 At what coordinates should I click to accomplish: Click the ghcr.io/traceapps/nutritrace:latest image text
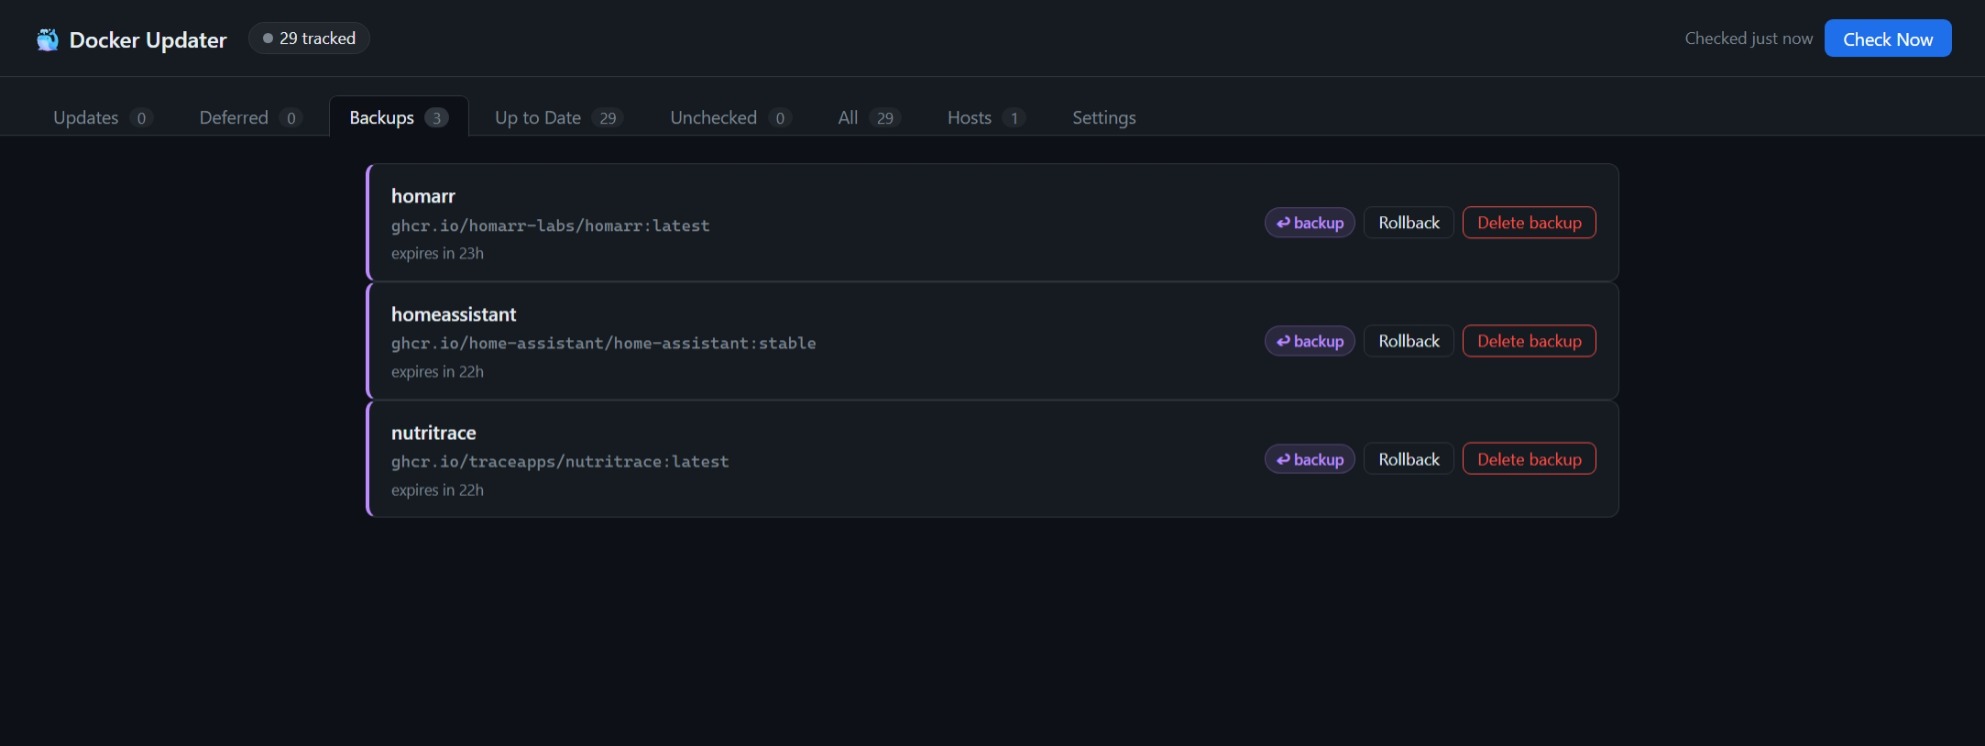[x=560, y=462]
